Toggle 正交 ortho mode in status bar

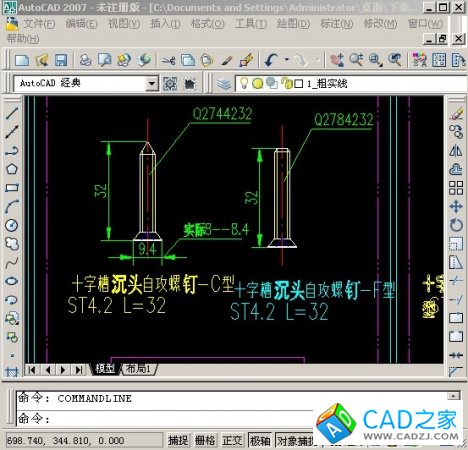coord(232,440)
